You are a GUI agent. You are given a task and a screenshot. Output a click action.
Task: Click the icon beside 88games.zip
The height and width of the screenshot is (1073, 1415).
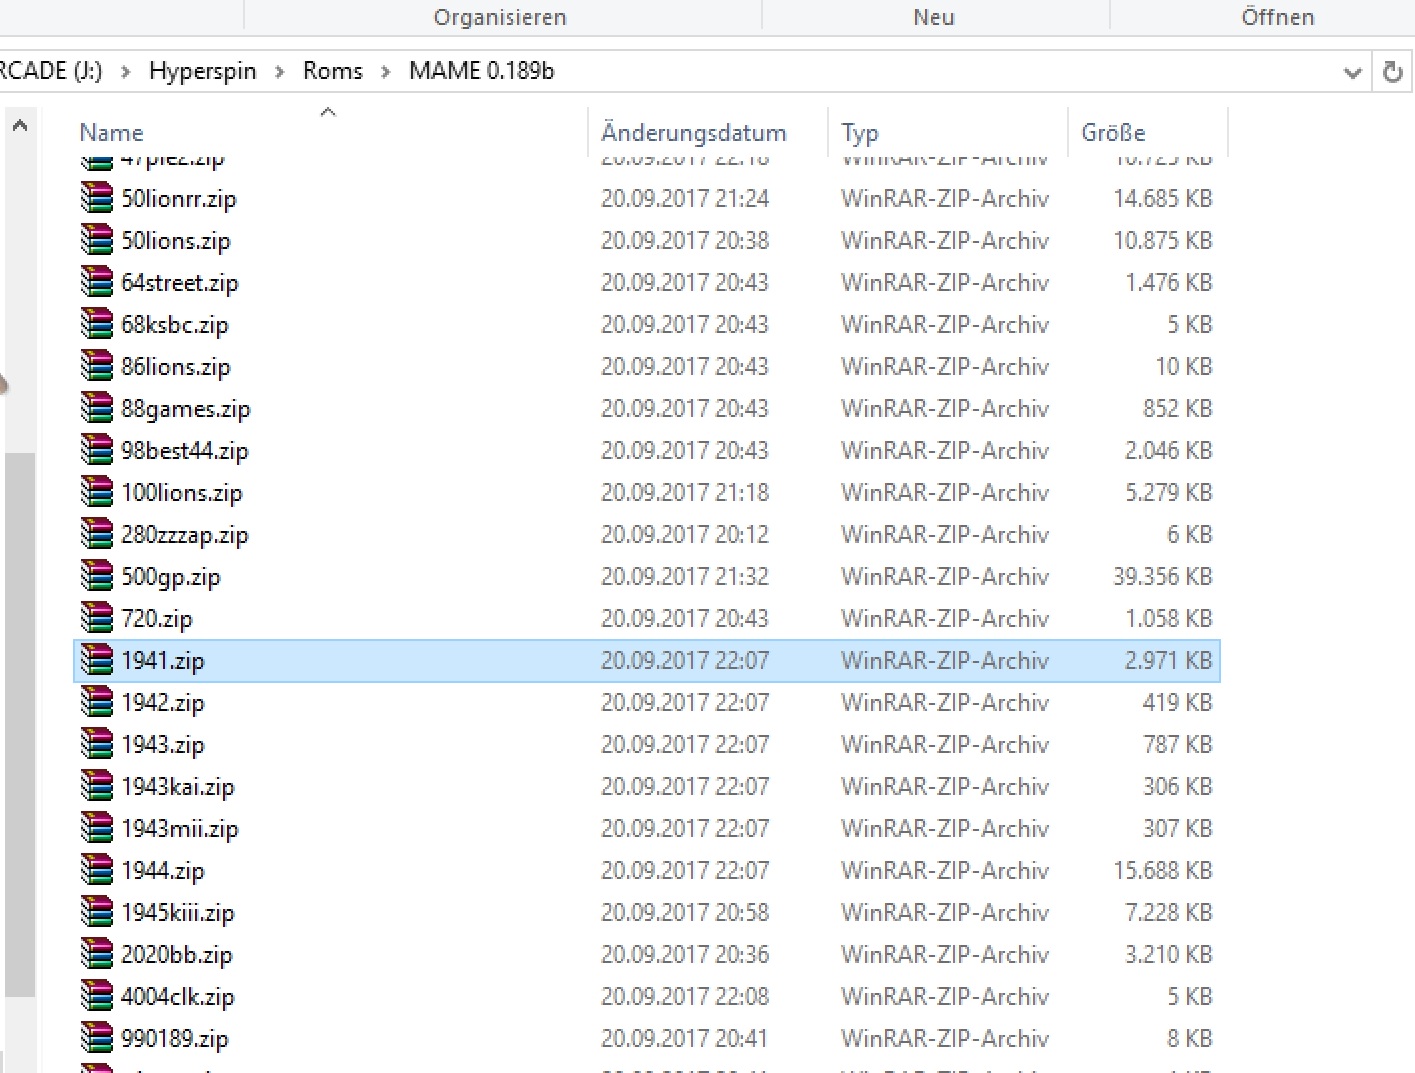click(97, 408)
